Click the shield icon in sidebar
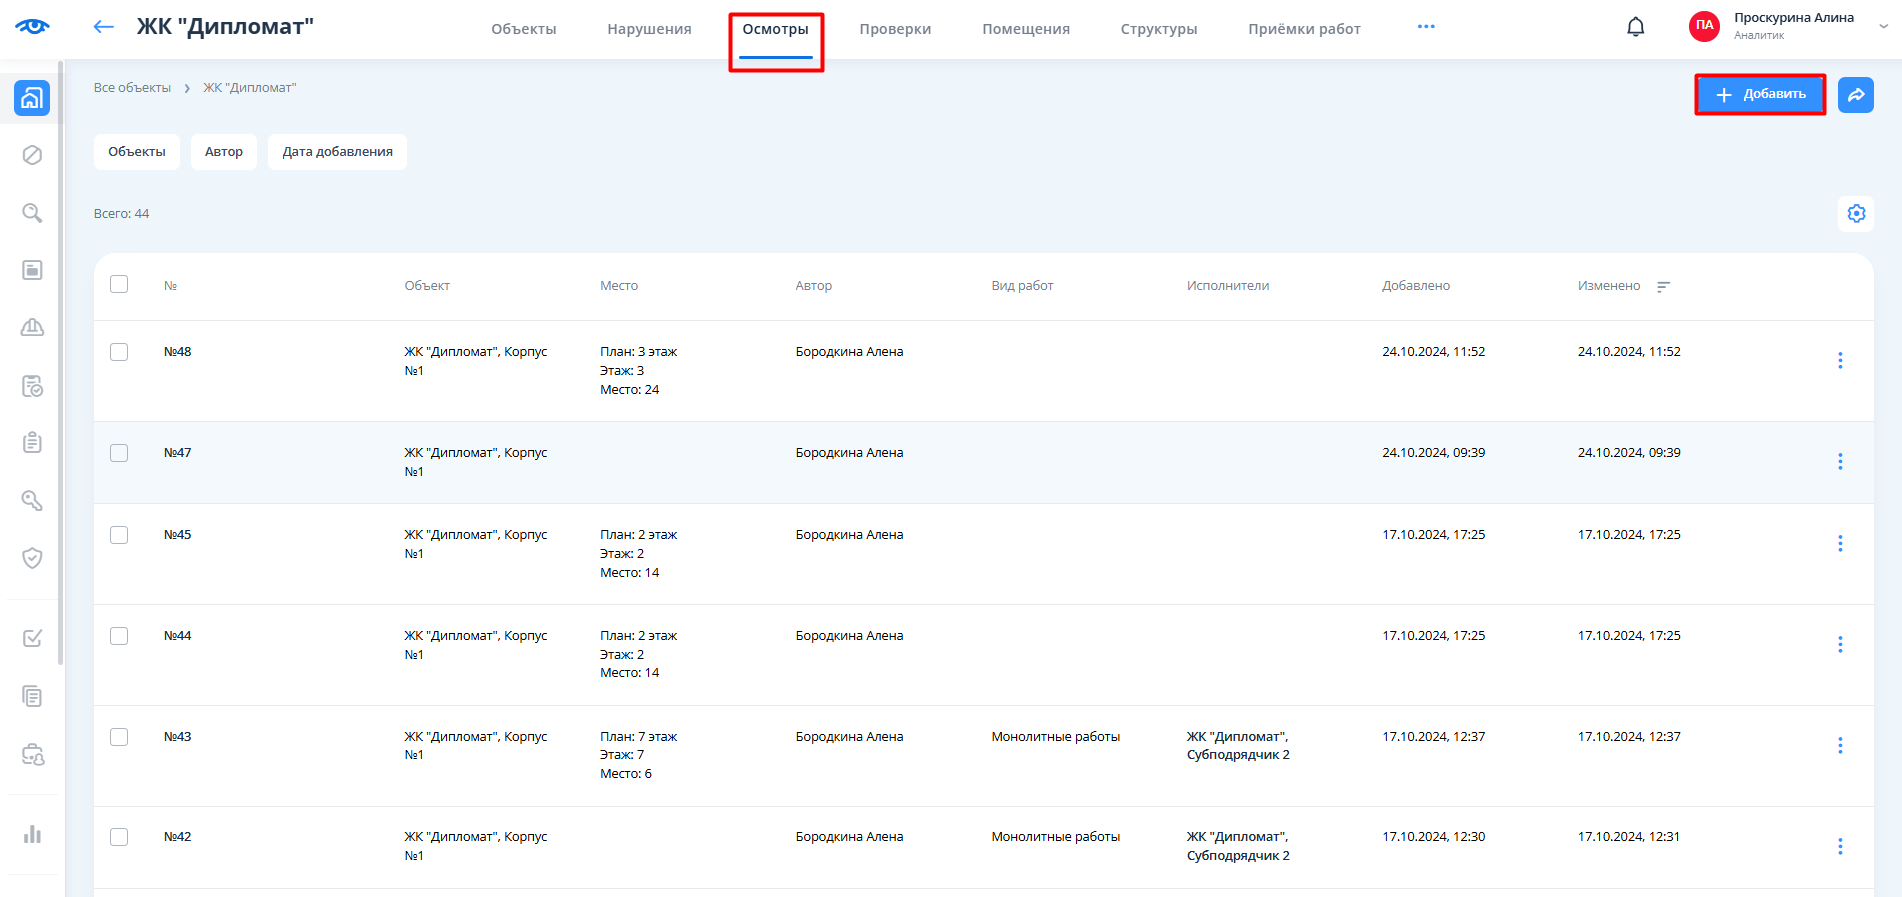Image resolution: width=1902 pixels, height=897 pixels. [32, 558]
